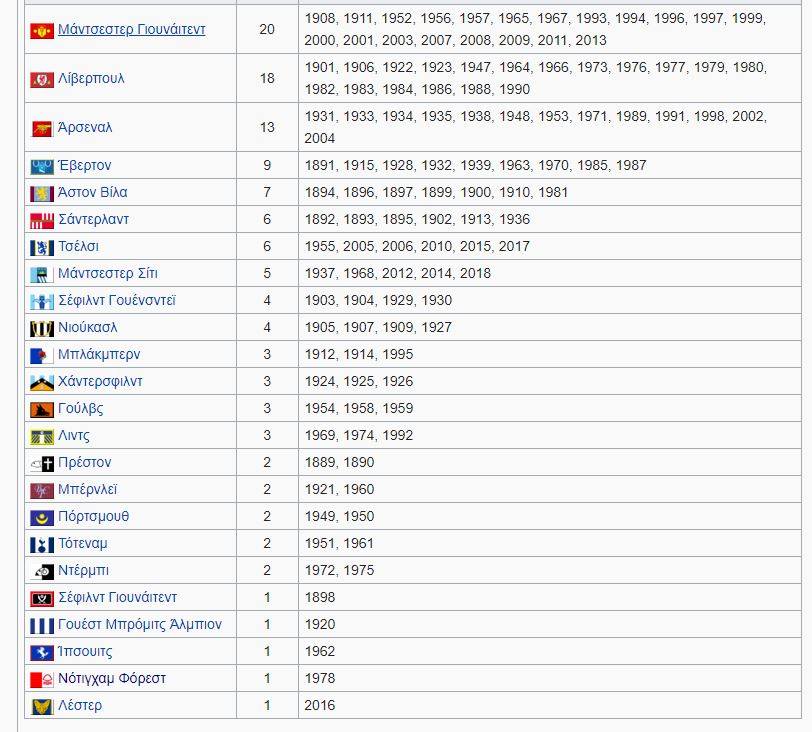Image resolution: width=812 pixels, height=732 pixels.
Task: Click the Πόρτσμουθ blue flag icon
Action: coord(42,518)
